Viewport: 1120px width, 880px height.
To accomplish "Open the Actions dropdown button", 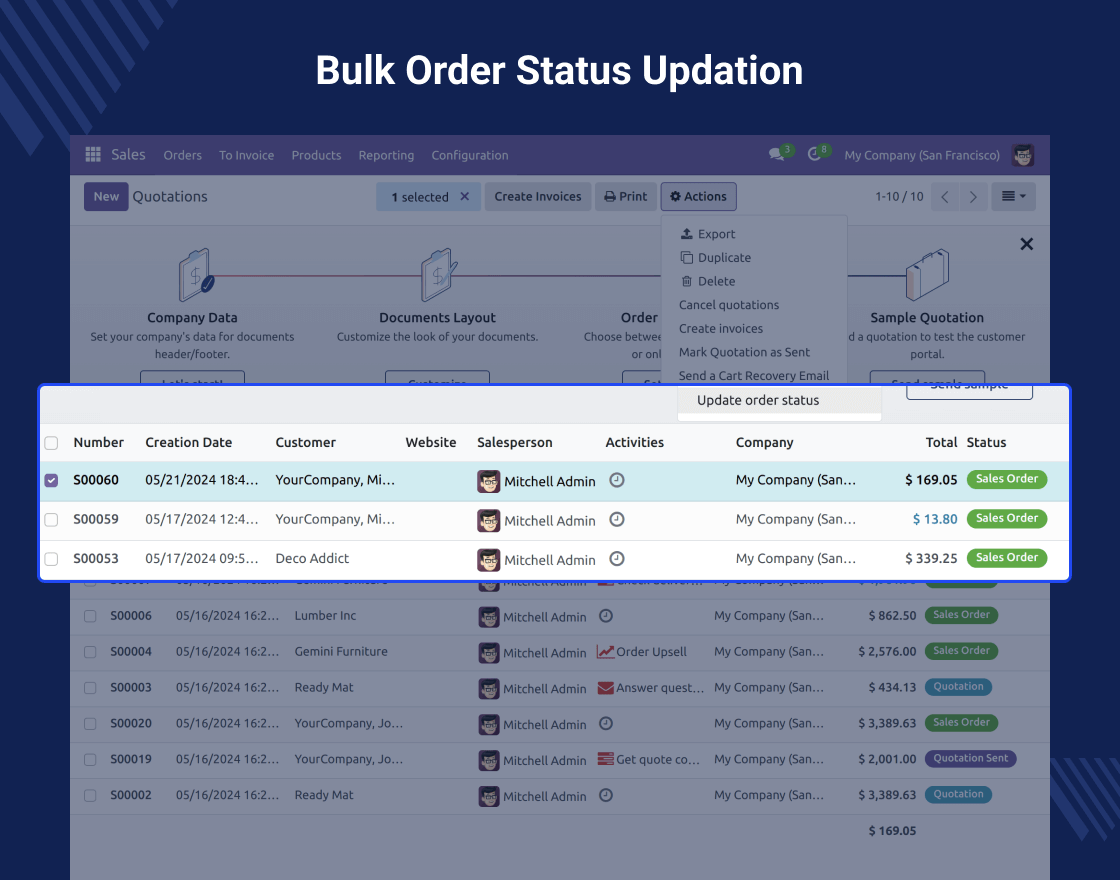I will [x=699, y=196].
